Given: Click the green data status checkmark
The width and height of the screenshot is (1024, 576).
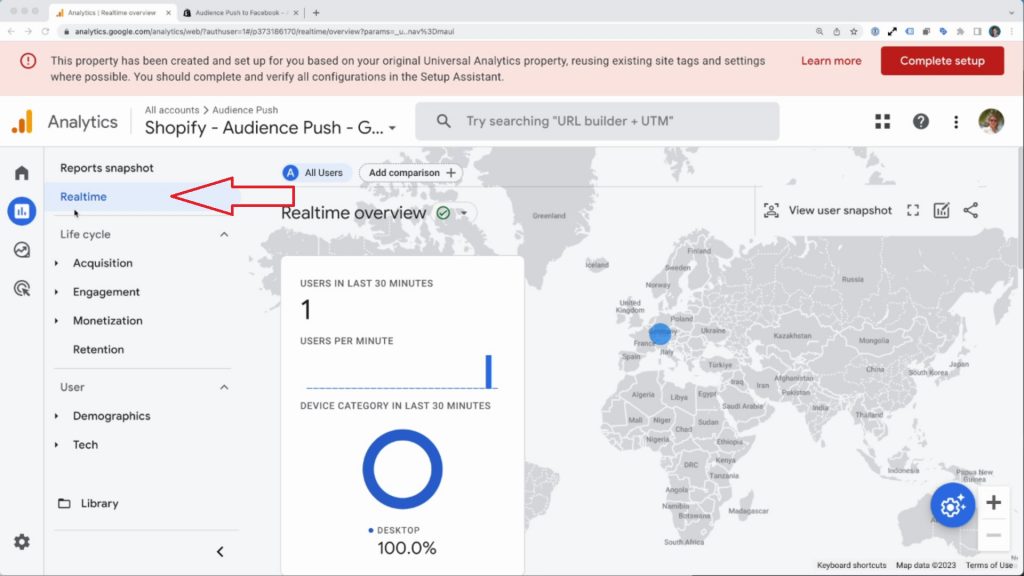Looking at the screenshot, I should click(x=443, y=213).
